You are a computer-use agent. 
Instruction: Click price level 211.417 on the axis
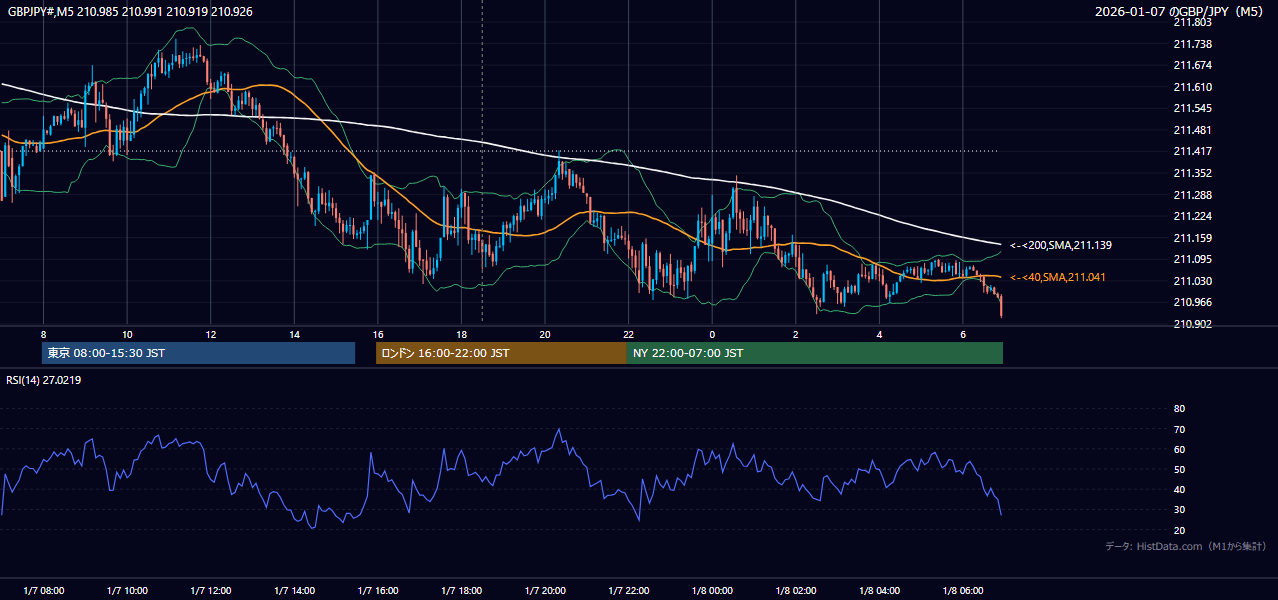coord(1192,151)
